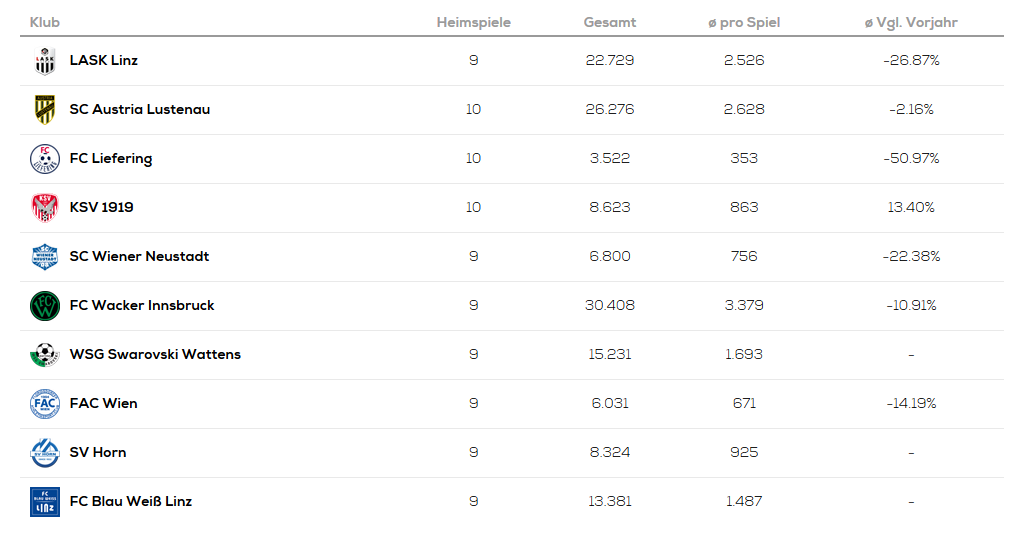1009x554 pixels.
Task: Click the SV Horn club crest
Action: (45, 453)
